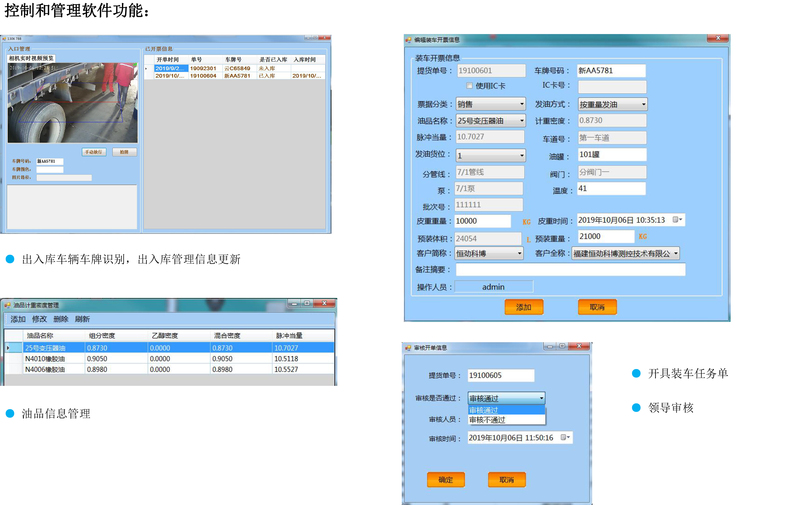Click the 拍照 capture button
The width and height of the screenshot is (800, 505).
click(x=122, y=152)
